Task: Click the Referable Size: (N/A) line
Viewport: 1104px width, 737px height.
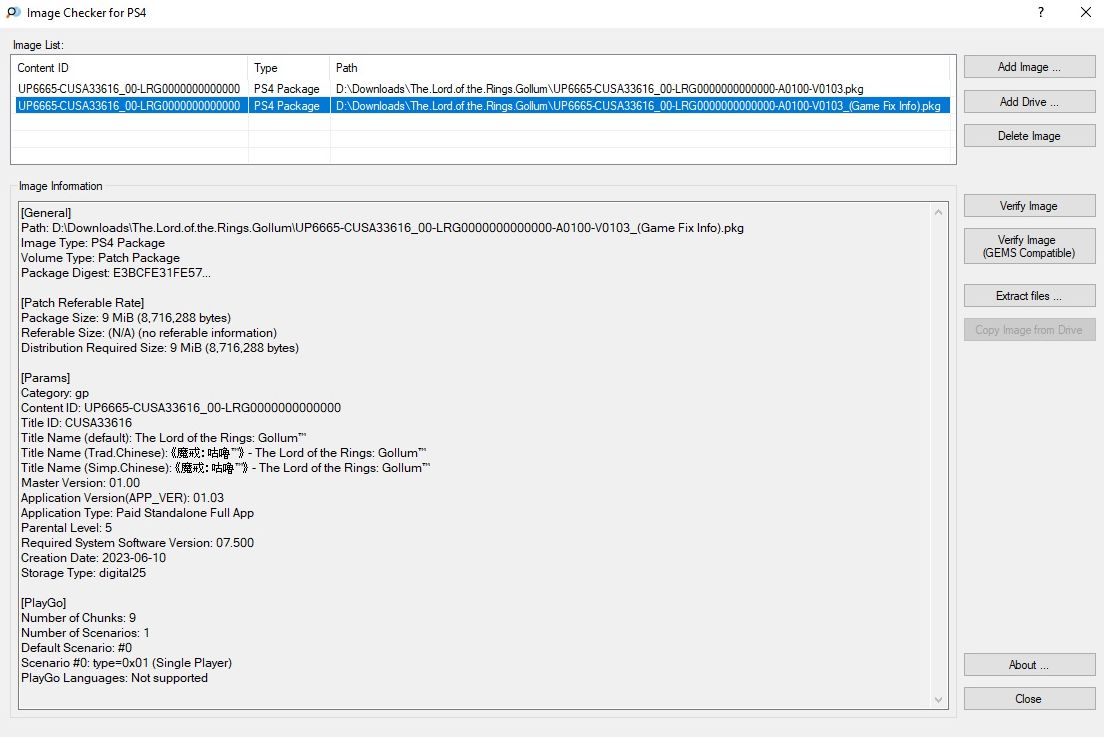Action: tap(149, 332)
